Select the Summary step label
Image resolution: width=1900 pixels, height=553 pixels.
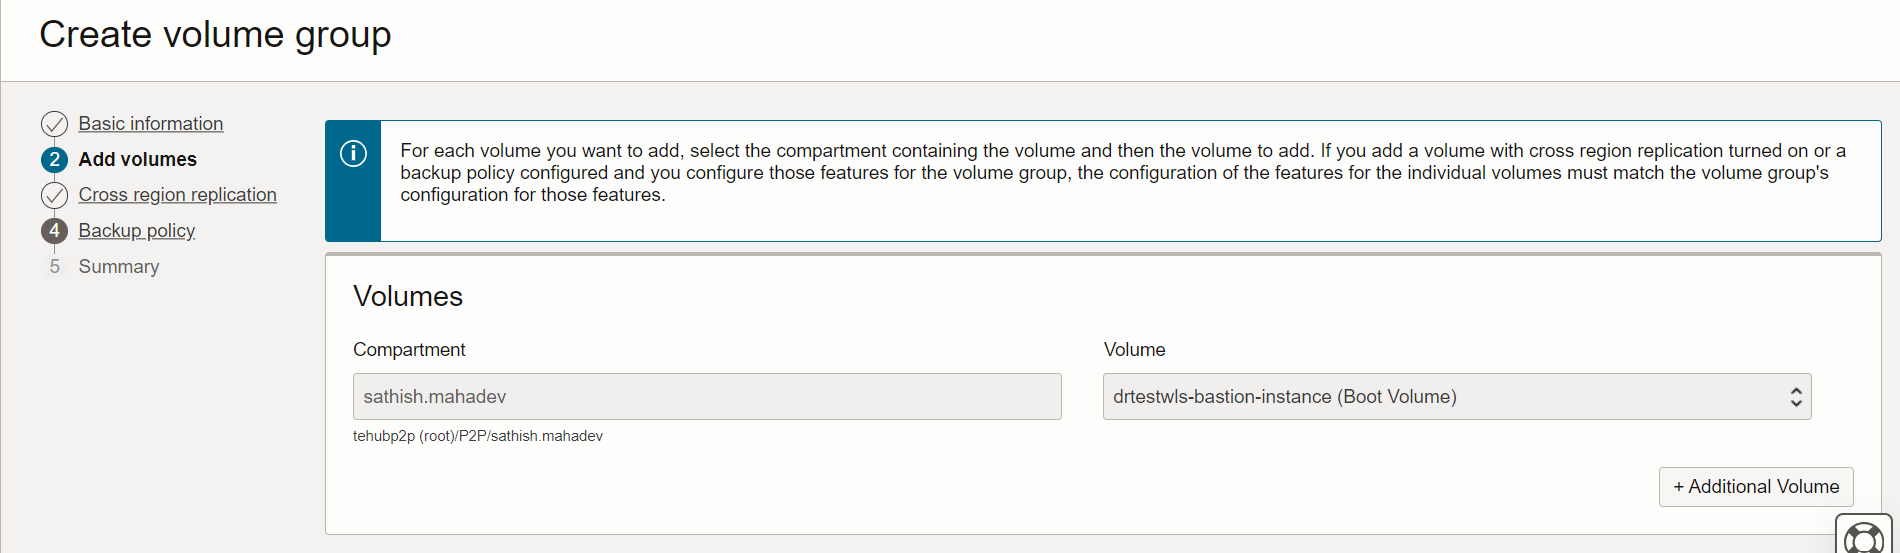click(x=119, y=267)
